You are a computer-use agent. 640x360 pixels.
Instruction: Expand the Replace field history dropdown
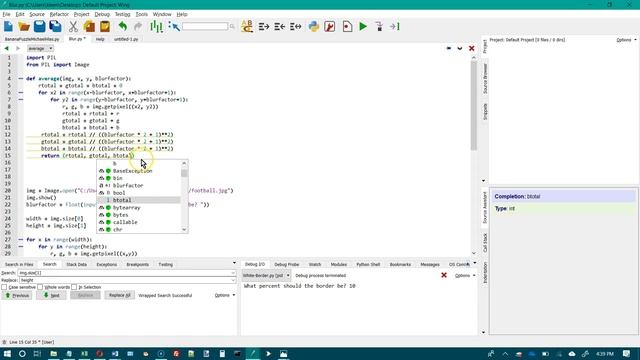point(233,280)
